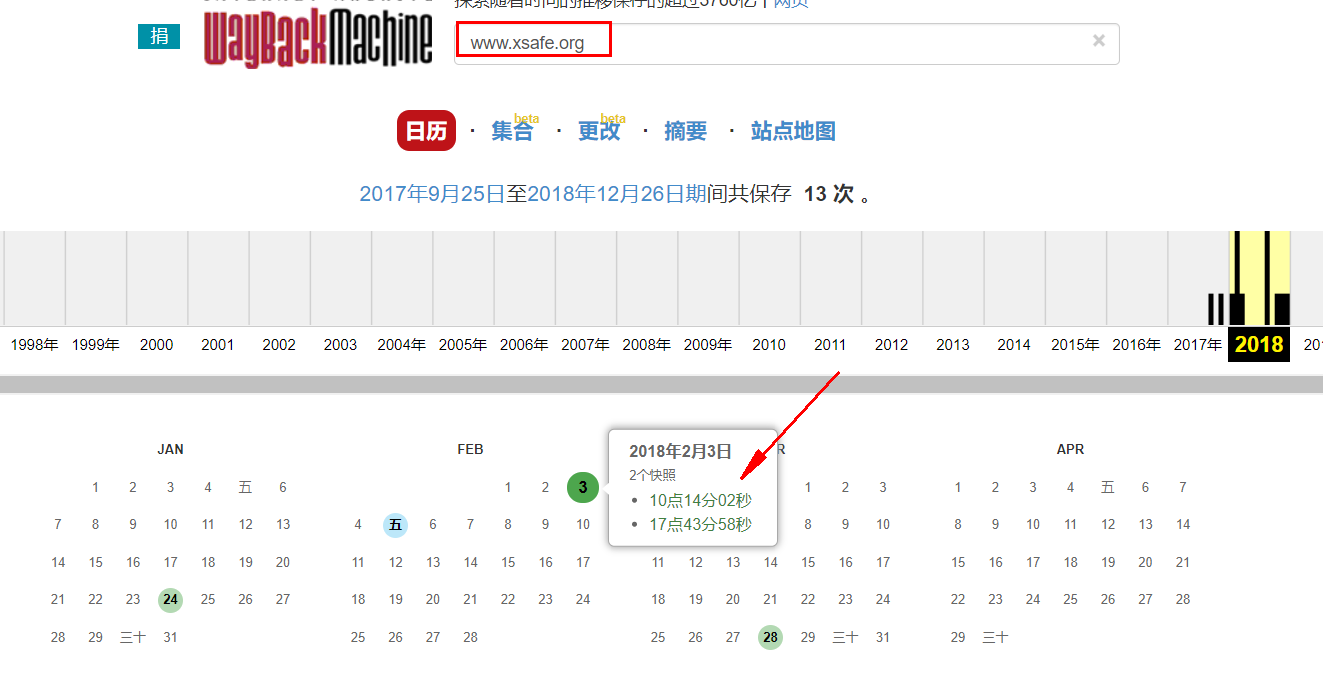The width and height of the screenshot is (1323, 691).
Task: Click April 三十 date
Action: click(995, 637)
